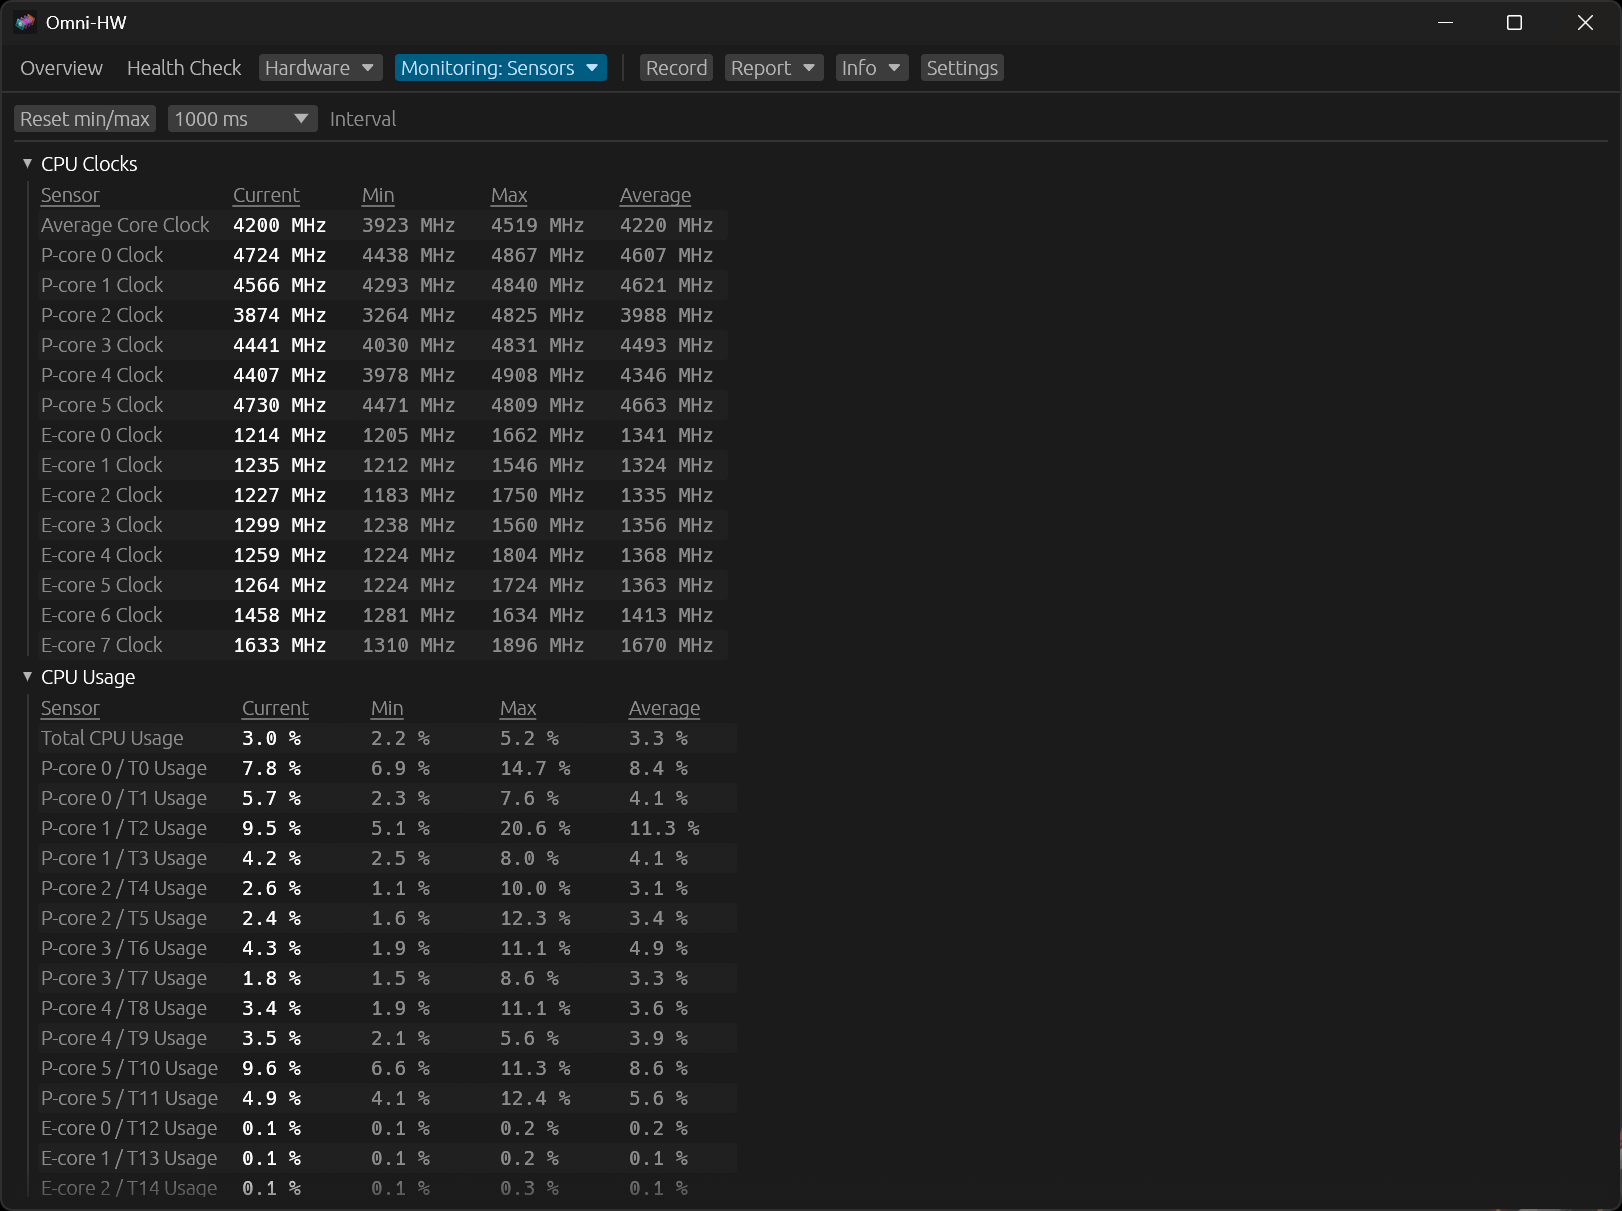Select P-core 4 / T9 Usage row

pos(387,1038)
